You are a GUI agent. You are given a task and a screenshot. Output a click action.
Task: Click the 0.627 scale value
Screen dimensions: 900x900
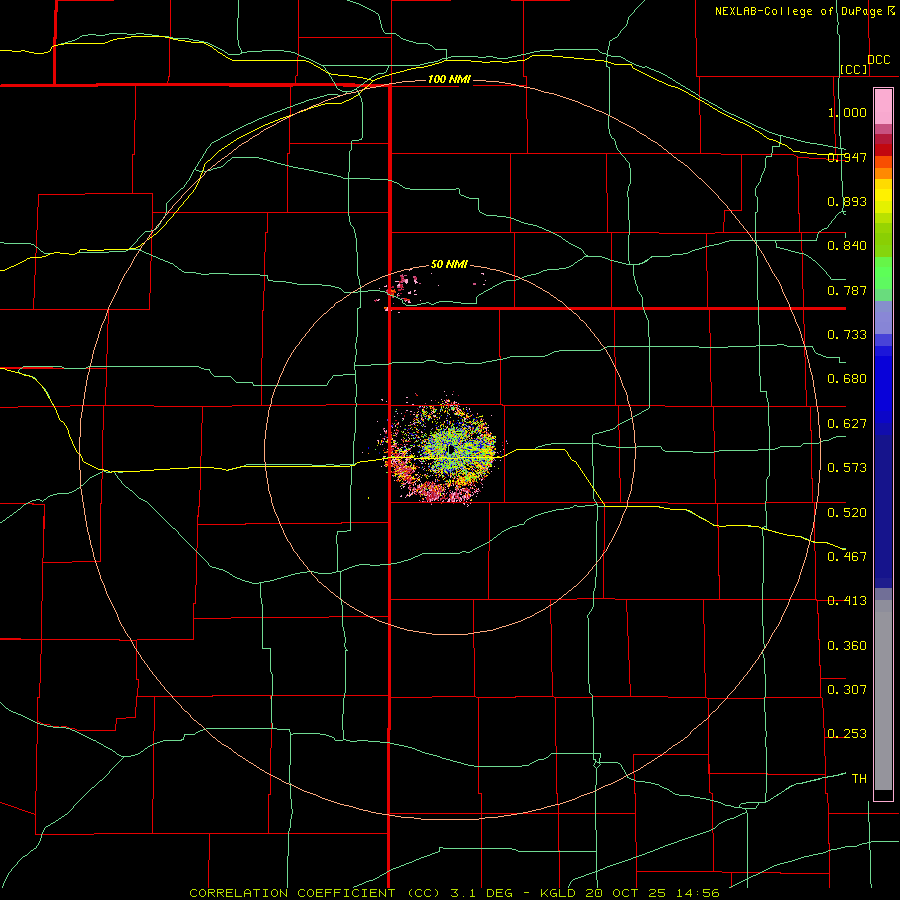pos(847,424)
